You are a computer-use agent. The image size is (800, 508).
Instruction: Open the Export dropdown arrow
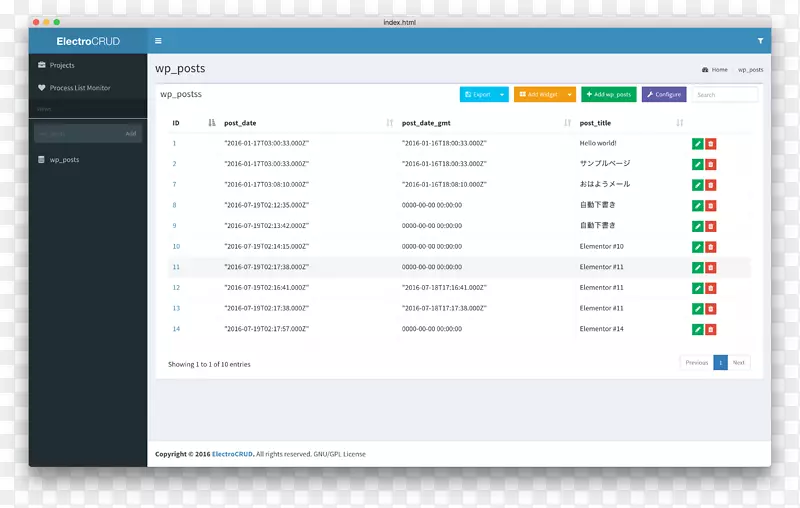click(503, 95)
